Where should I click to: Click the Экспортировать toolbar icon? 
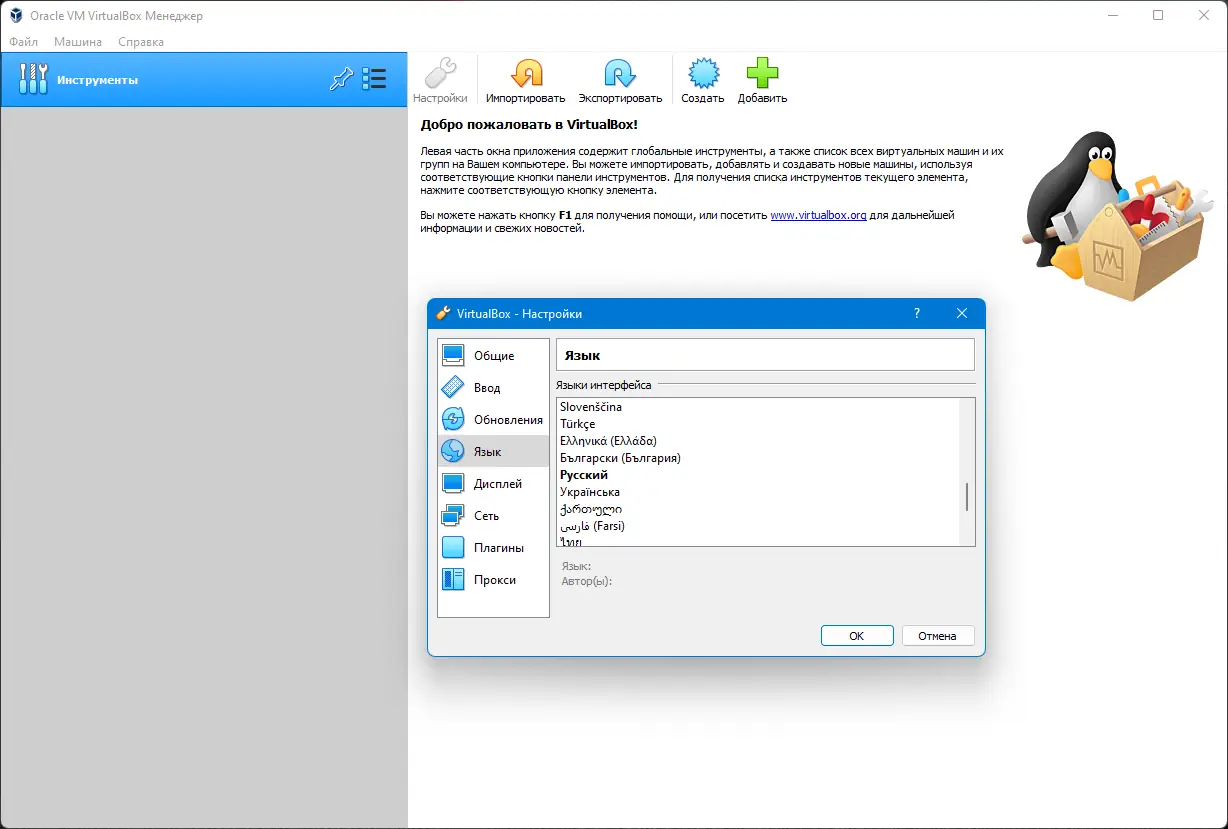tap(620, 74)
